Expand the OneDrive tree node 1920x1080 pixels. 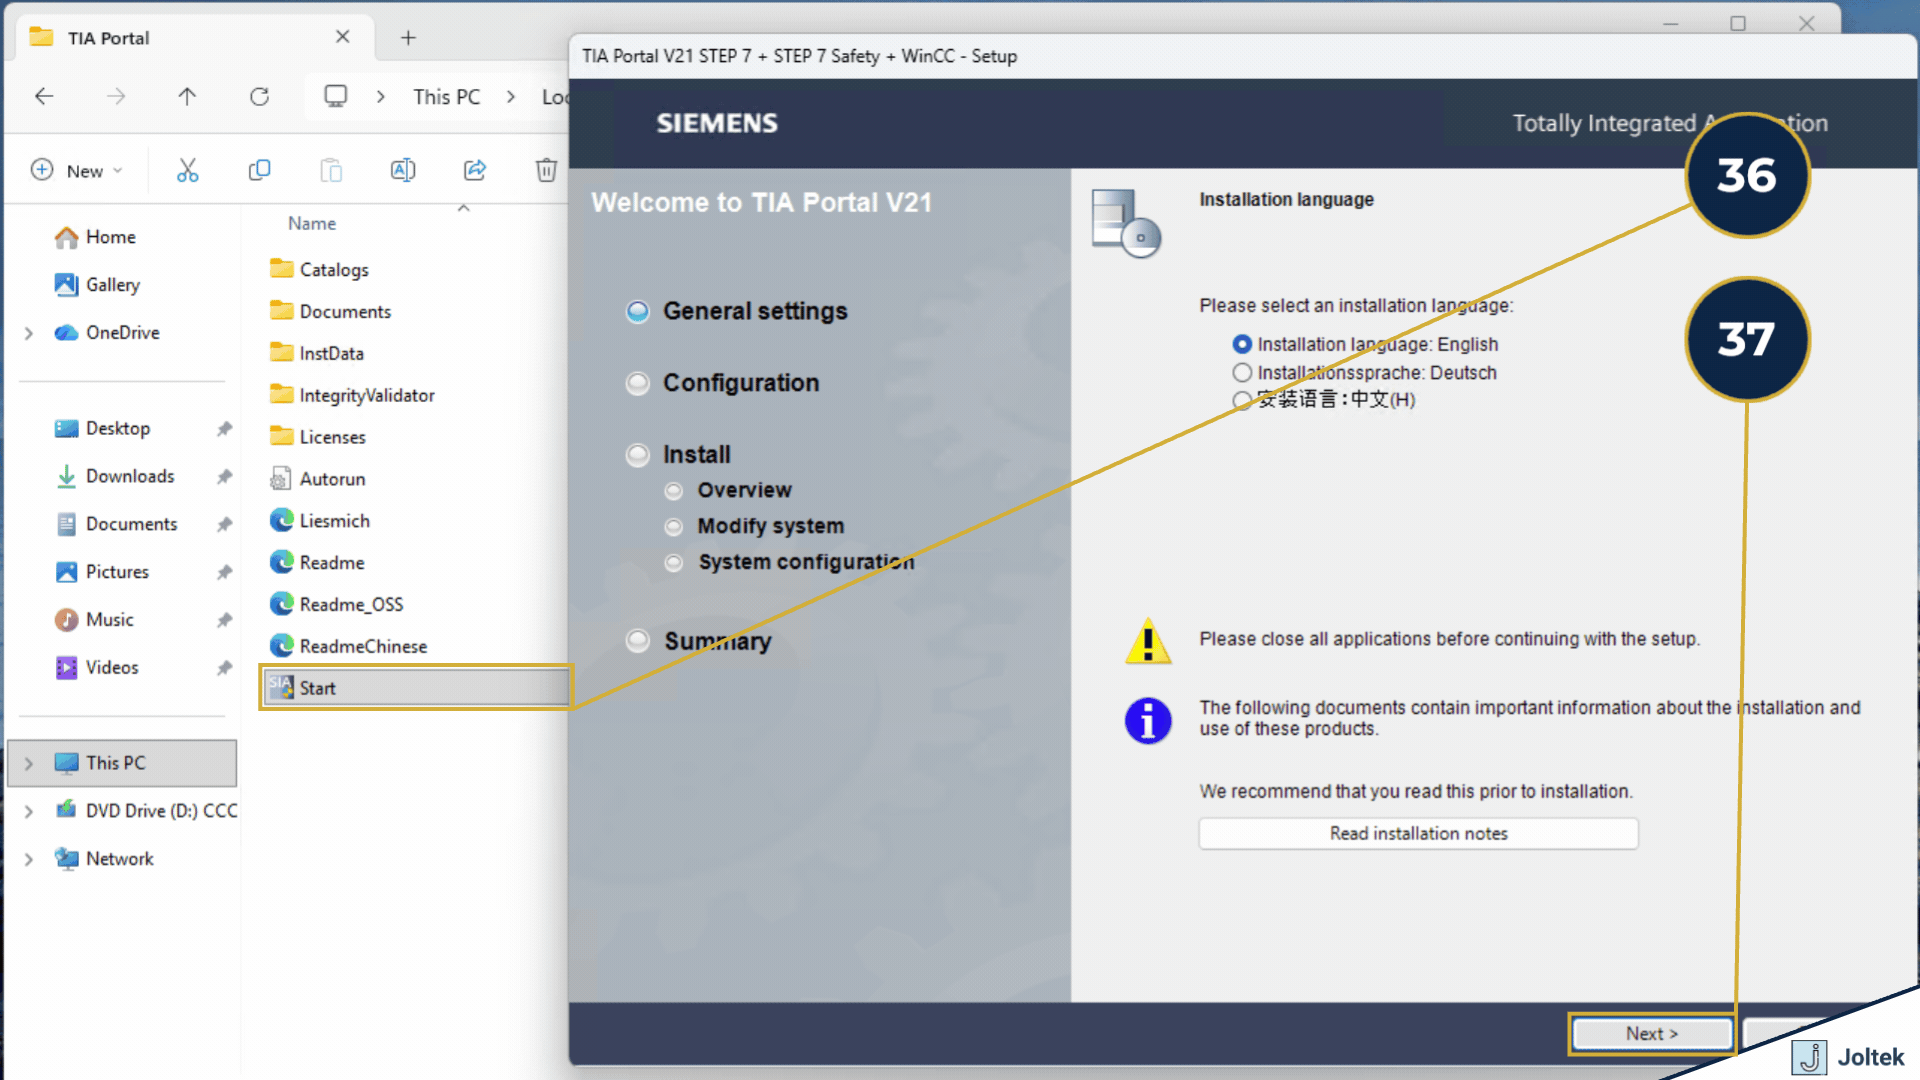point(29,333)
